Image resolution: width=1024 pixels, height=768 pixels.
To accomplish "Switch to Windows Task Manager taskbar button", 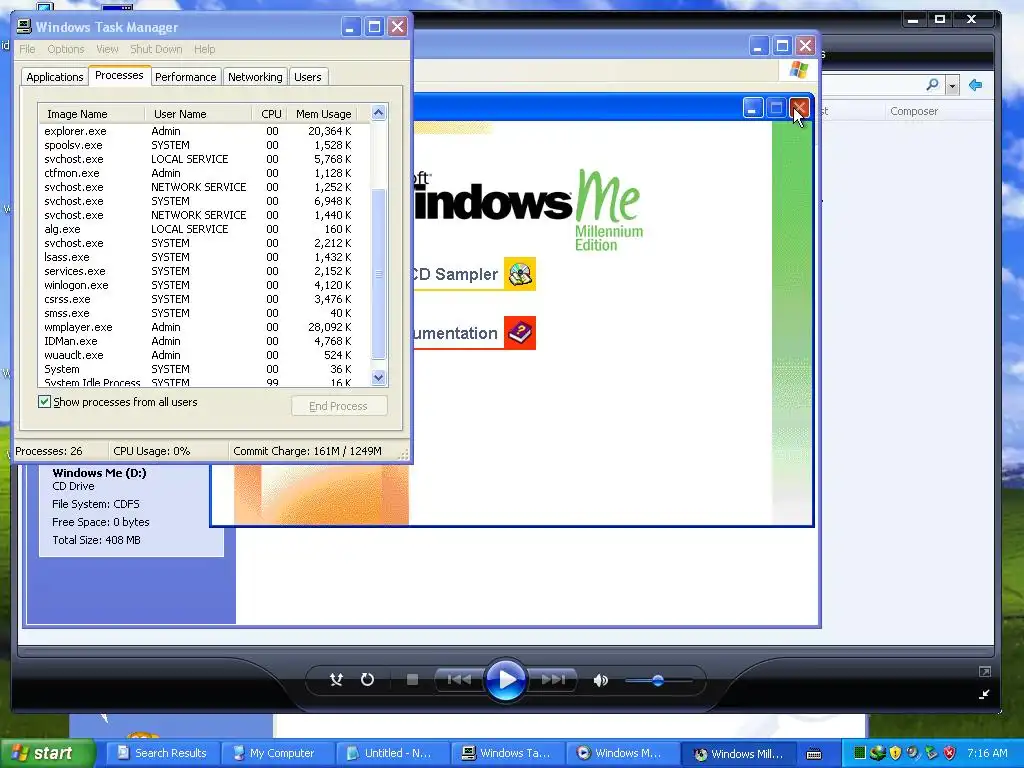I will [506, 754].
